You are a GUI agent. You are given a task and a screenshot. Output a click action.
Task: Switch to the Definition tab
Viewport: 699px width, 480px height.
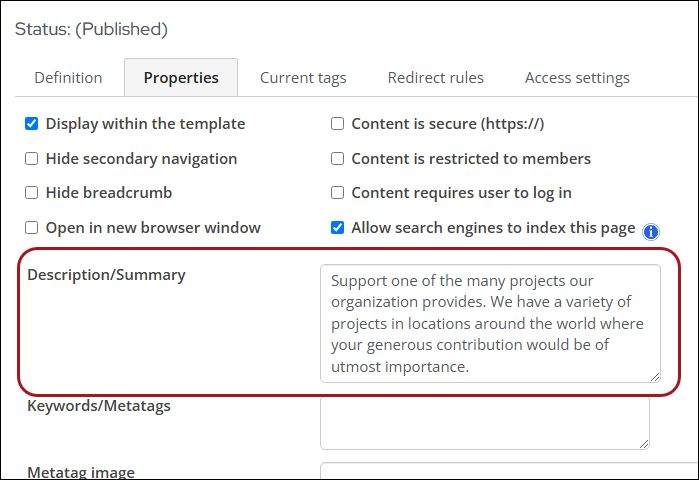pos(68,78)
